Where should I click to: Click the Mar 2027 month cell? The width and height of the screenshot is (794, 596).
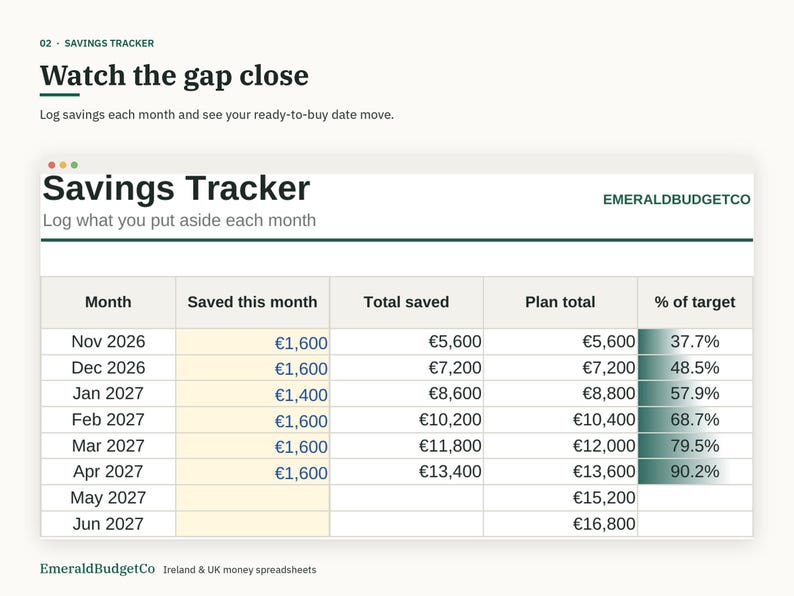click(108, 446)
